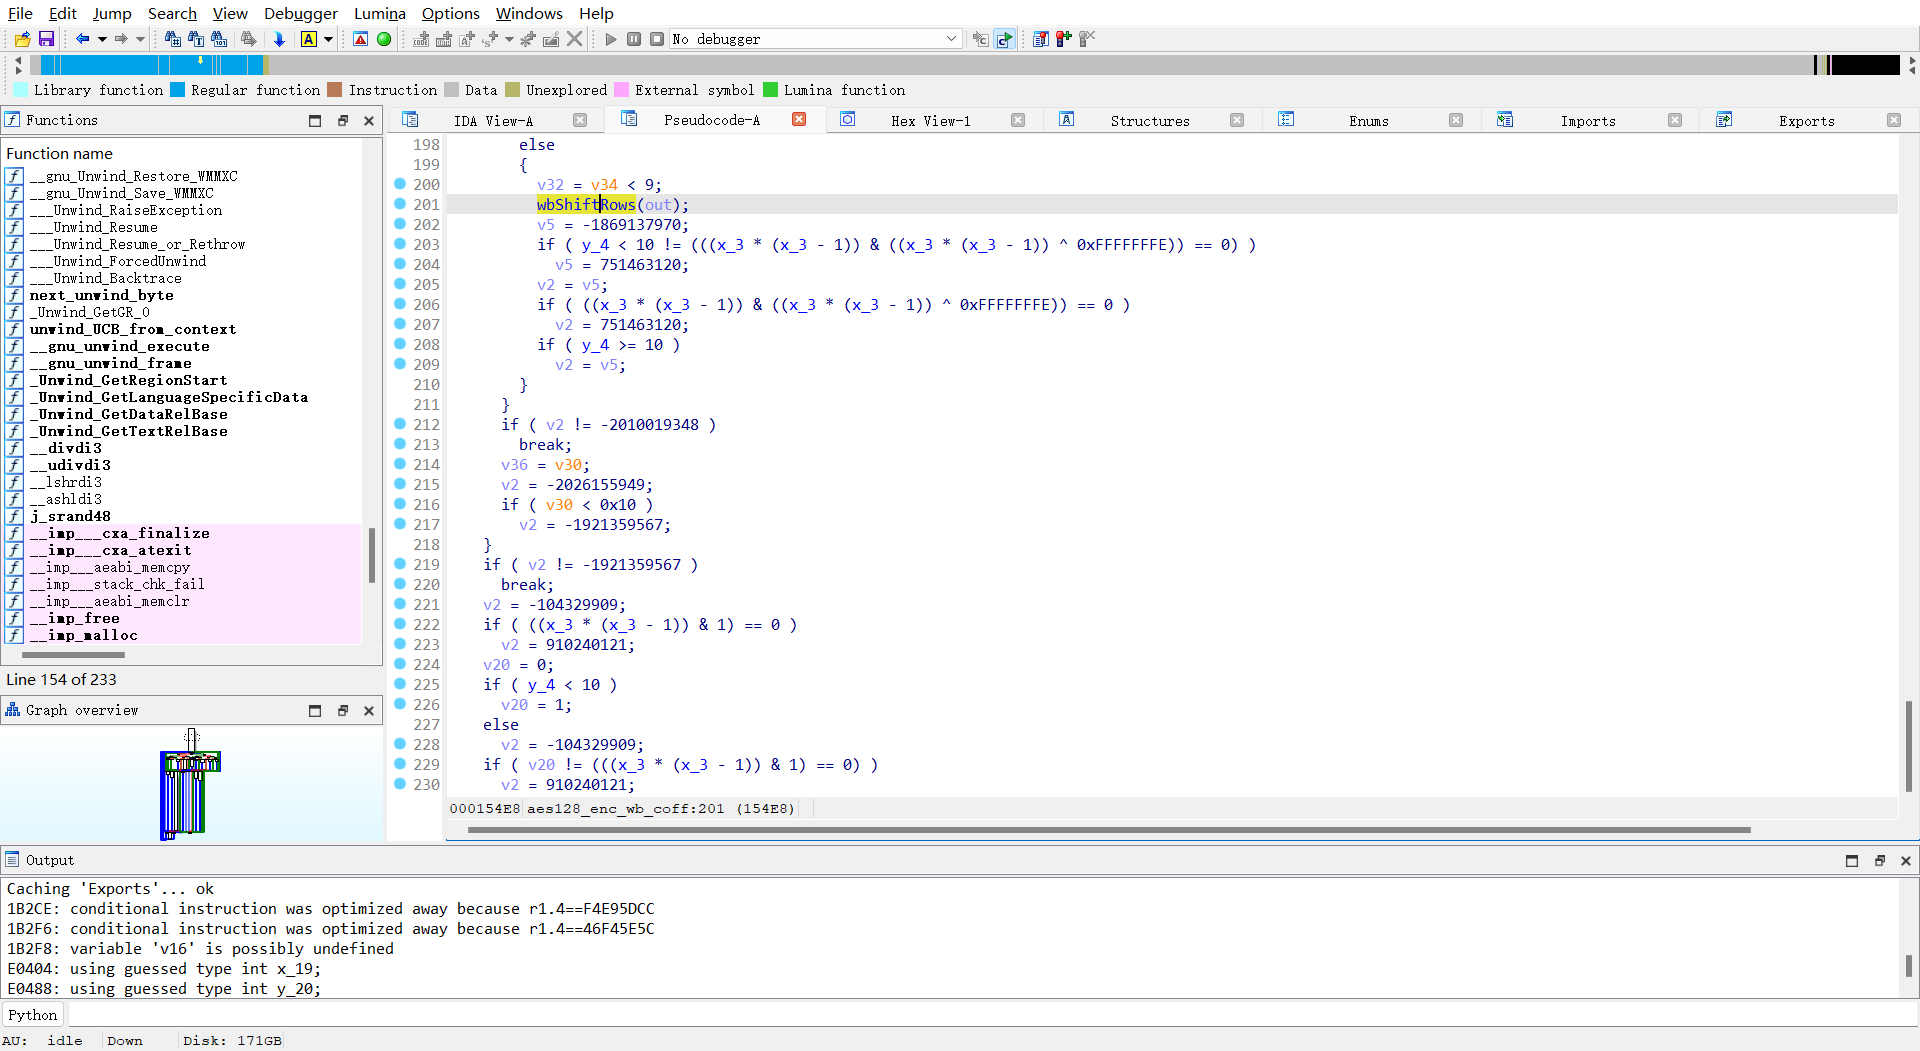The width and height of the screenshot is (1920, 1051).
Task: Terminate the process with stop button
Action: [x=657, y=39]
